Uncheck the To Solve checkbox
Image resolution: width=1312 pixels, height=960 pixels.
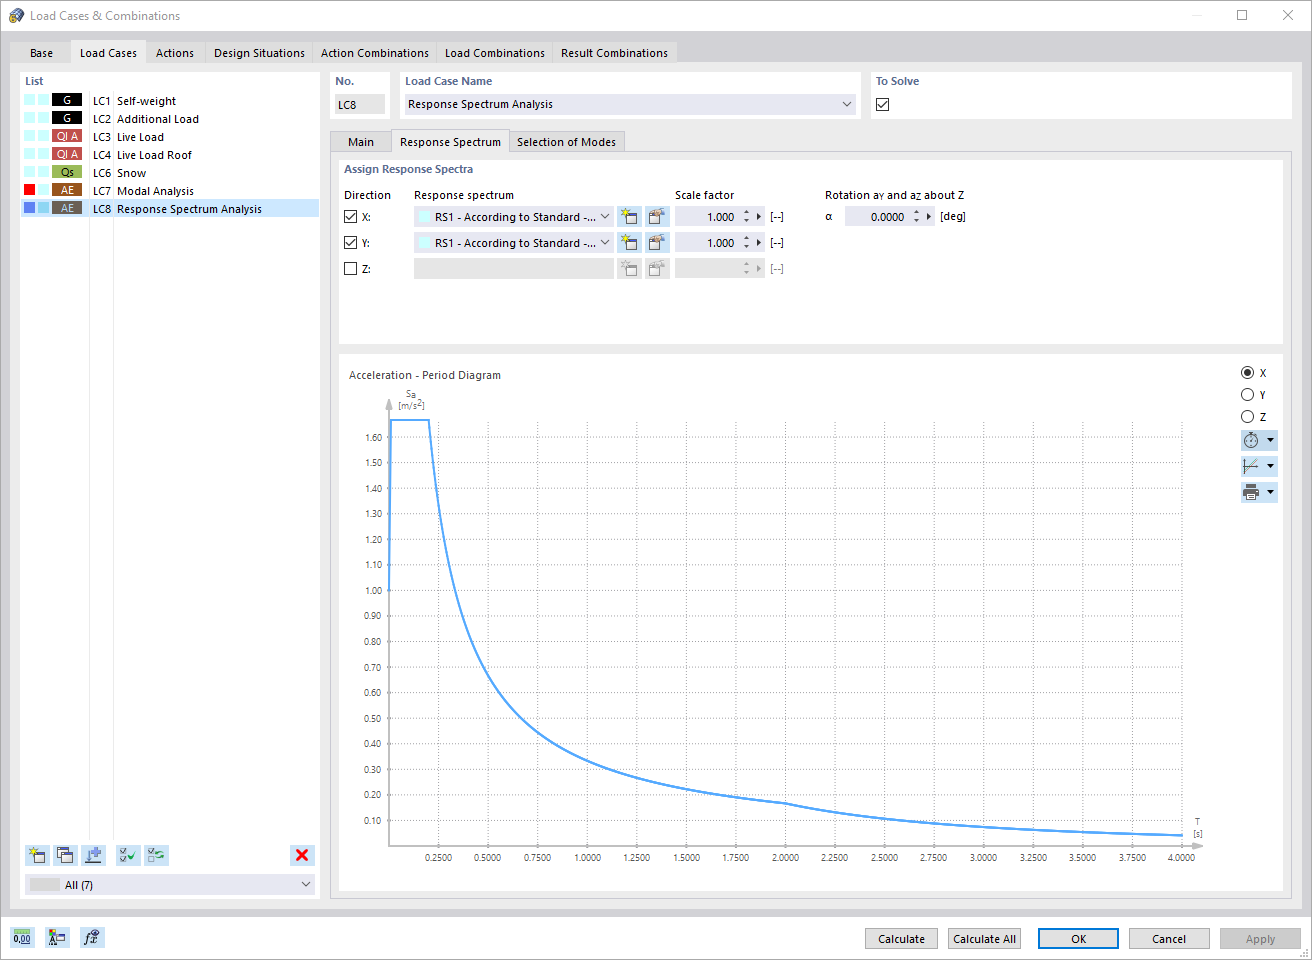882,104
